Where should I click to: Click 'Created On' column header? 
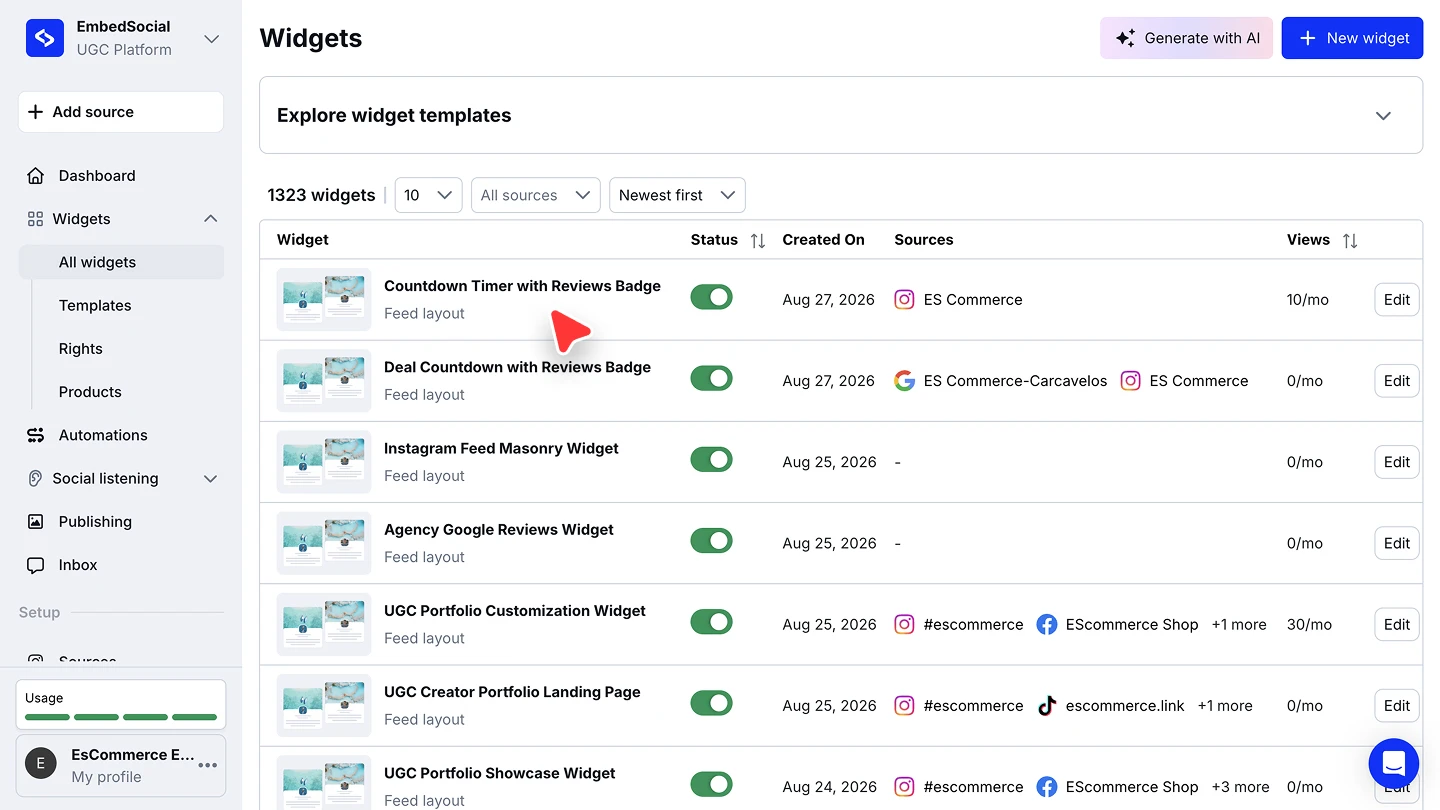click(x=823, y=240)
